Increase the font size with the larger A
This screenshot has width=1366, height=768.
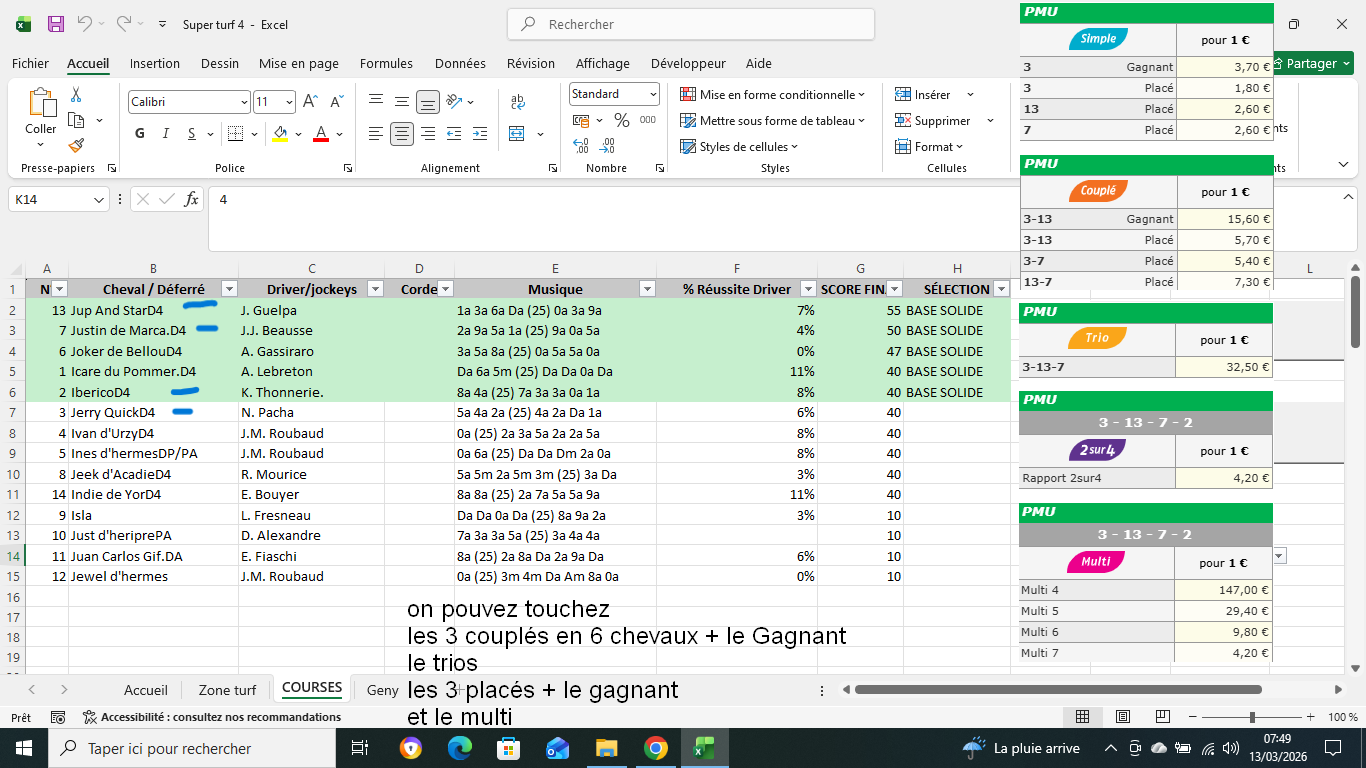point(310,102)
